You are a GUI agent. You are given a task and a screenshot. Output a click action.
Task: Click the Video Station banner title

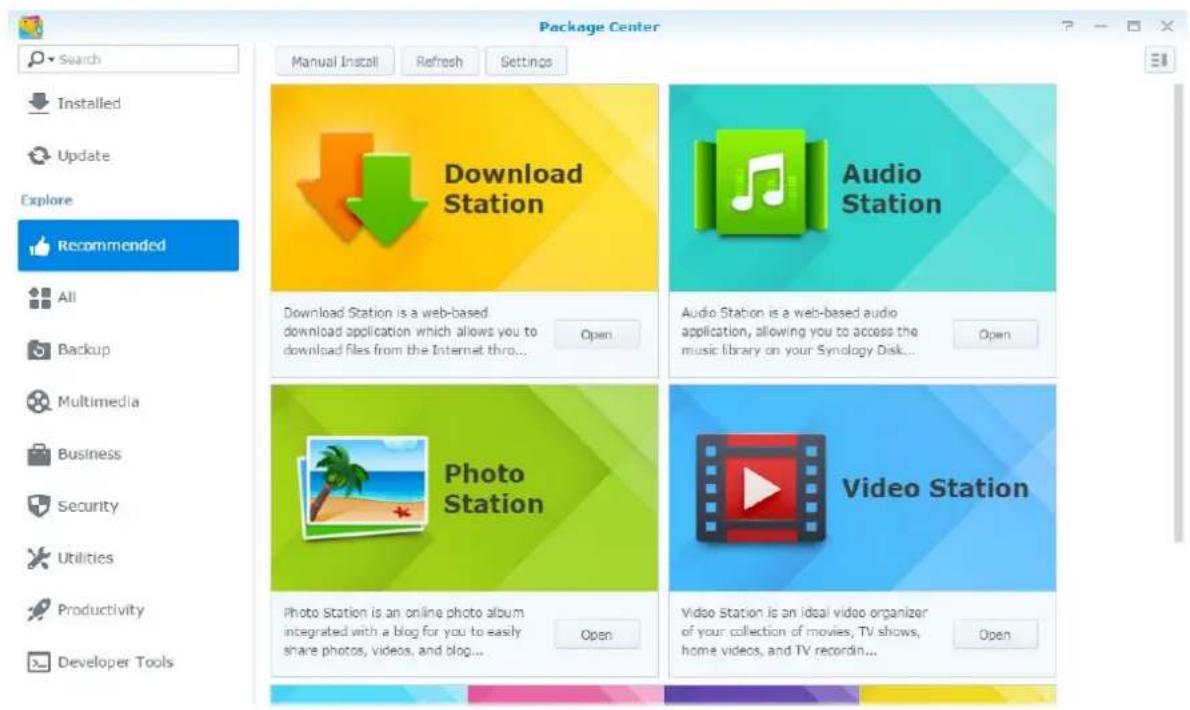click(x=935, y=488)
